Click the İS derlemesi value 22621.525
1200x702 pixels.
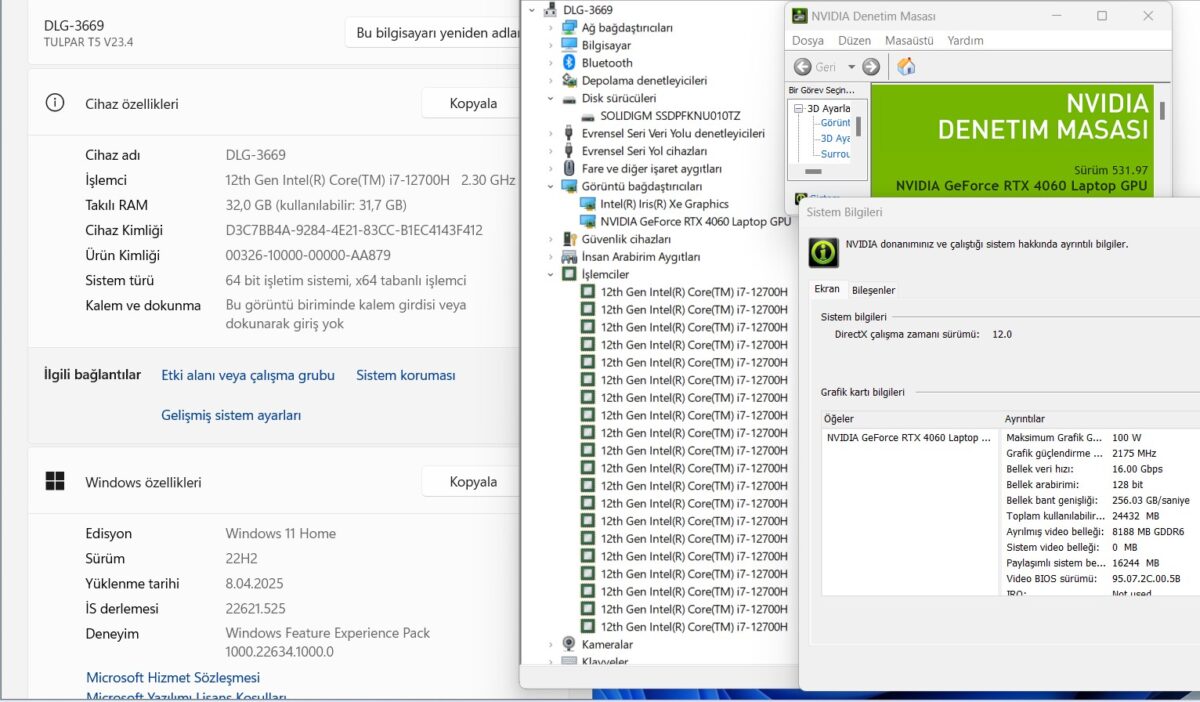coord(256,608)
